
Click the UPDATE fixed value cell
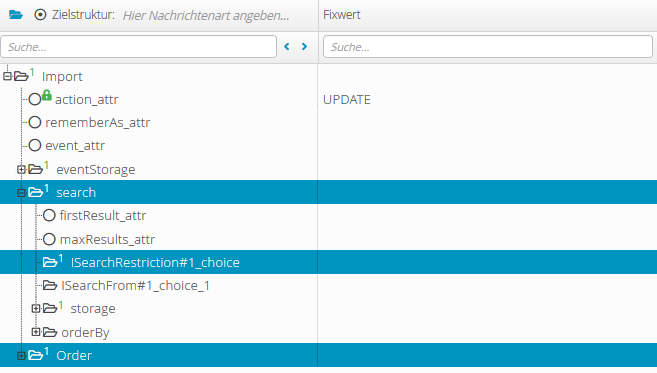[488, 100]
